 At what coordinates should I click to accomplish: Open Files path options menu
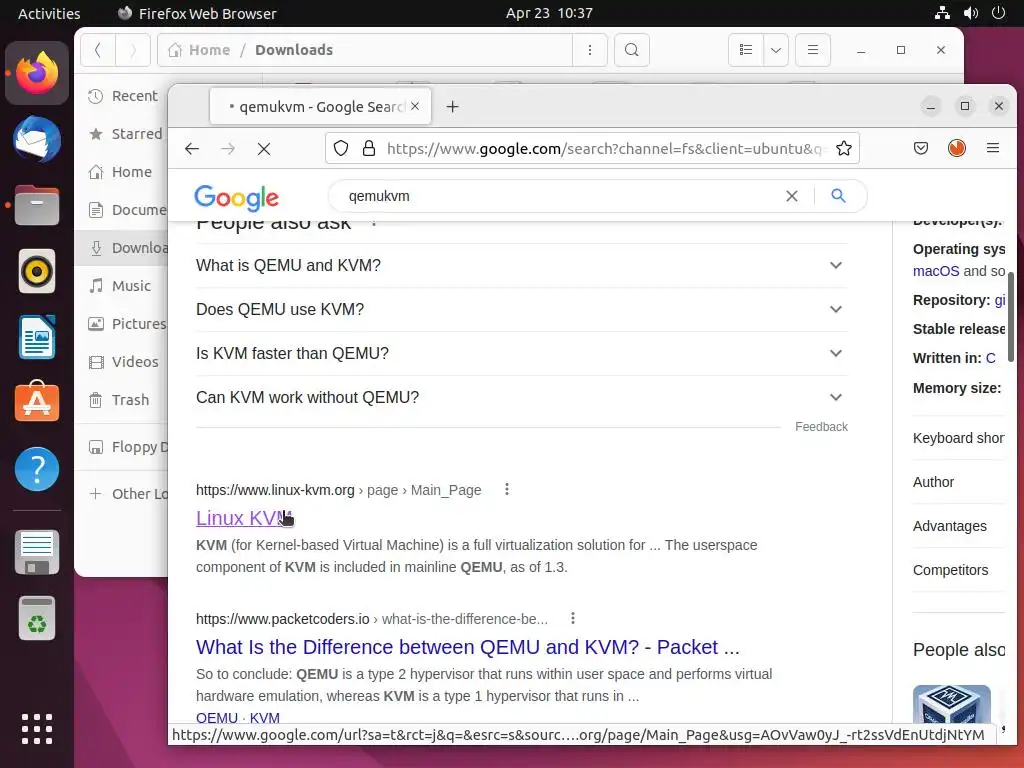click(x=590, y=50)
